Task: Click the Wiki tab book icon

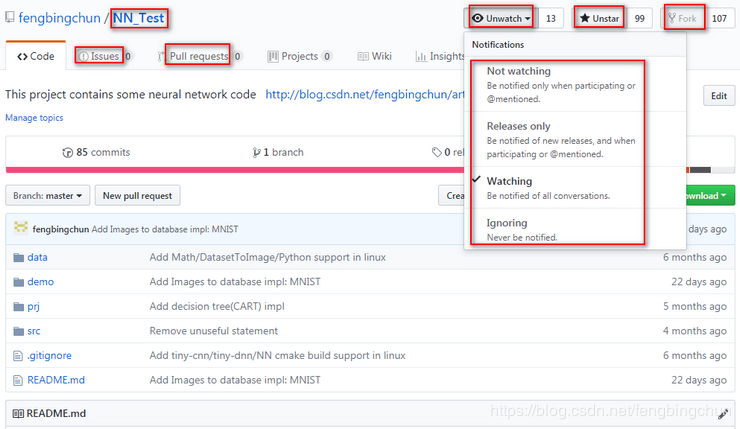Action: [363, 57]
